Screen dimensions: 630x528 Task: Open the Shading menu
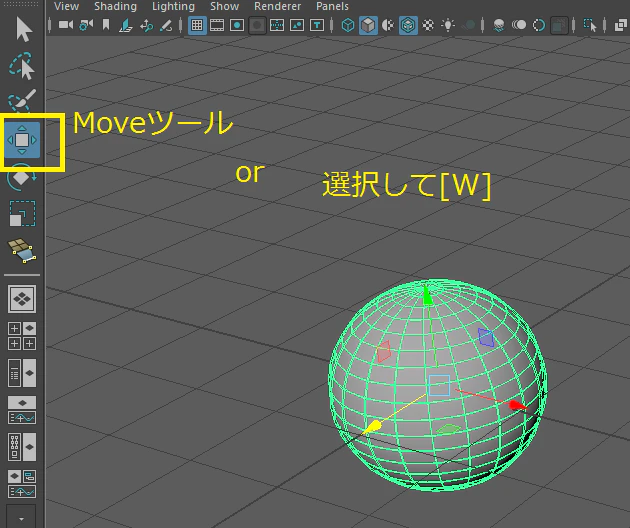pyautogui.click(x=115, y=6)
